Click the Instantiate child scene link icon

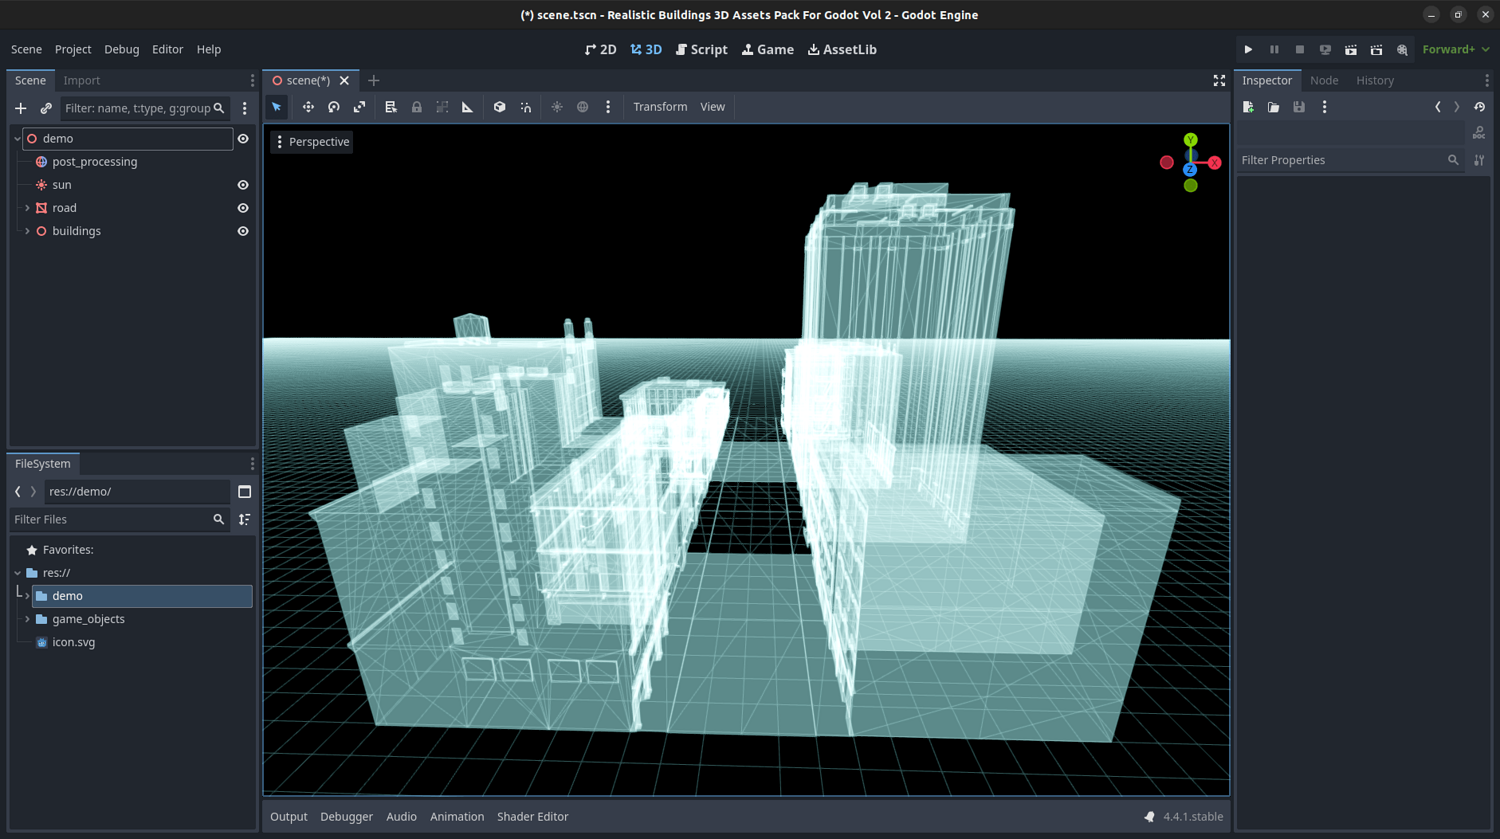pyautogui.click(x=46, y=108)
